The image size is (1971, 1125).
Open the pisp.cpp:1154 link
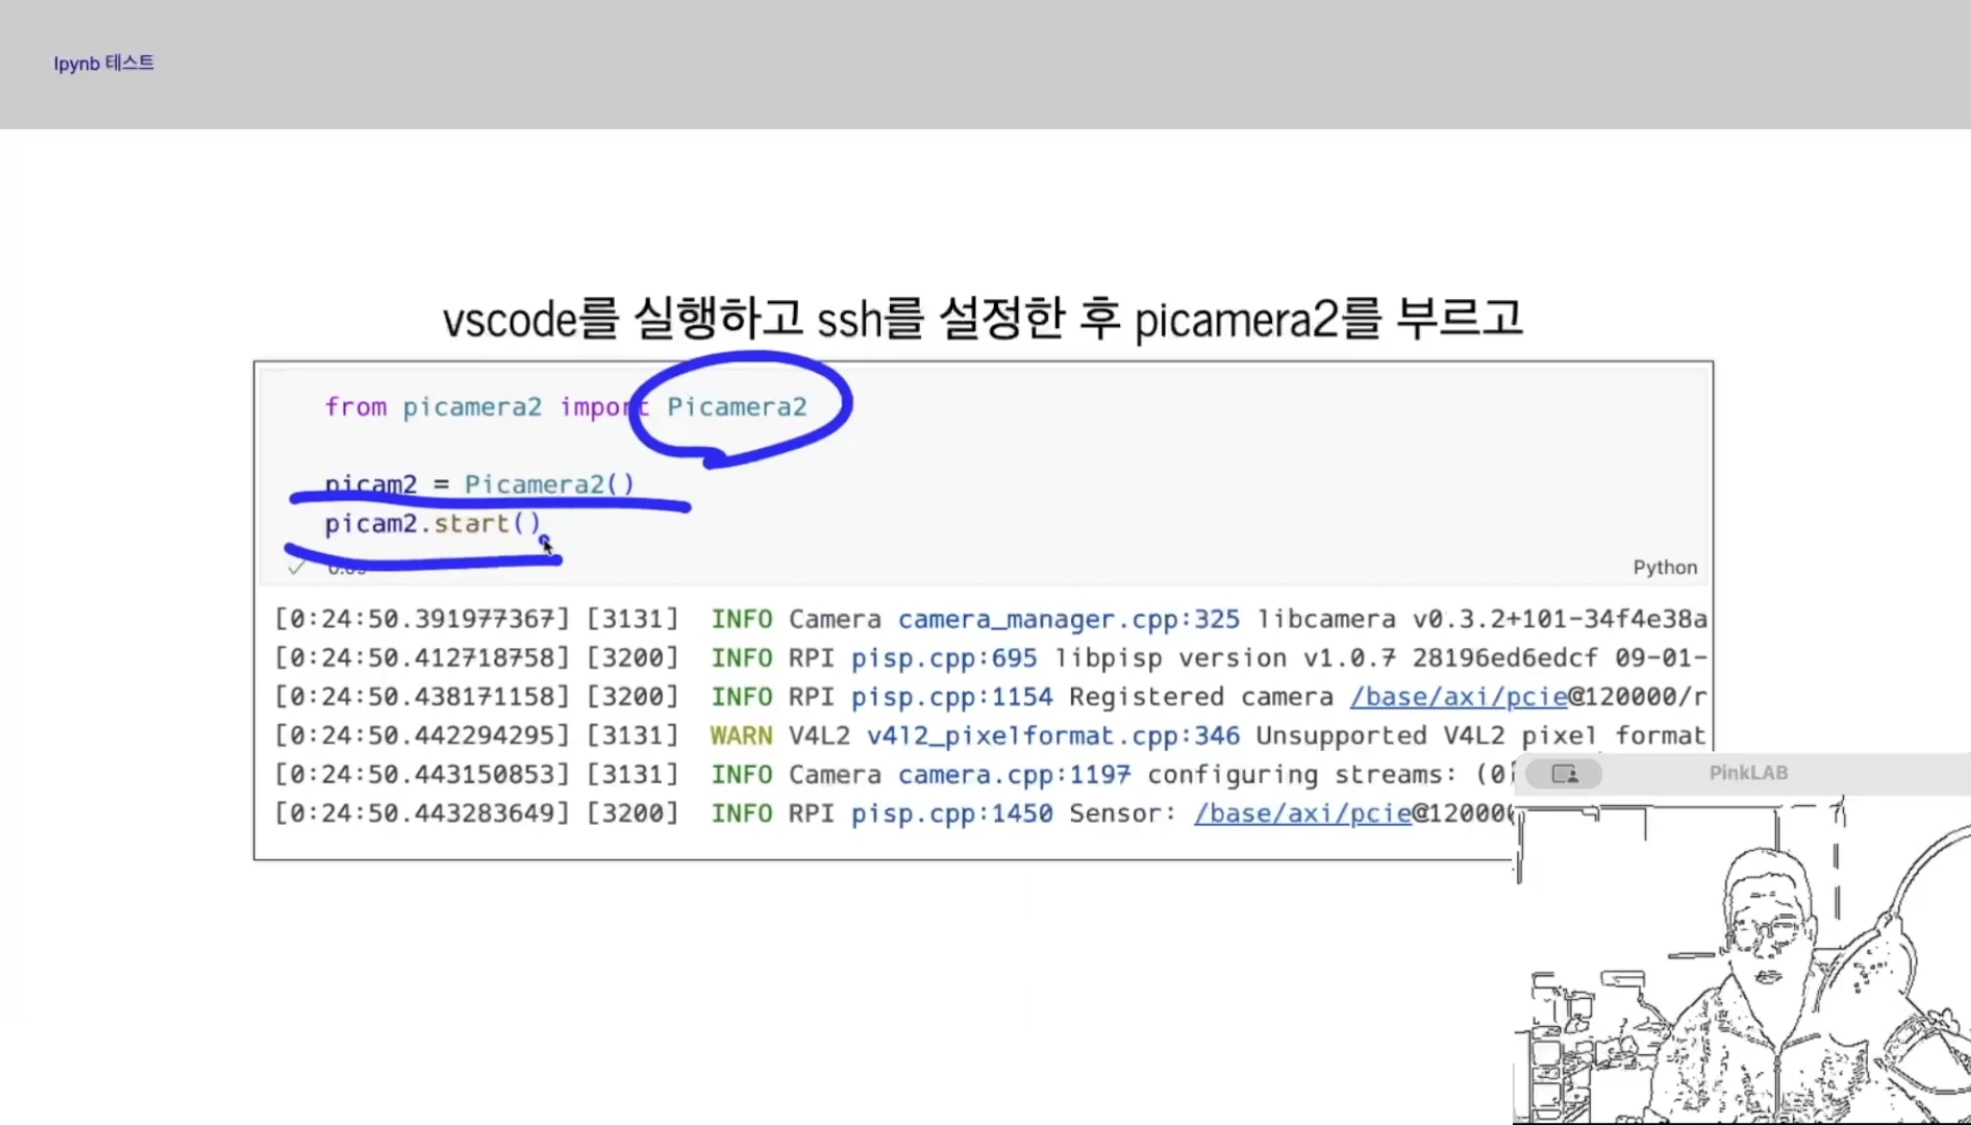tap(951, 697)
